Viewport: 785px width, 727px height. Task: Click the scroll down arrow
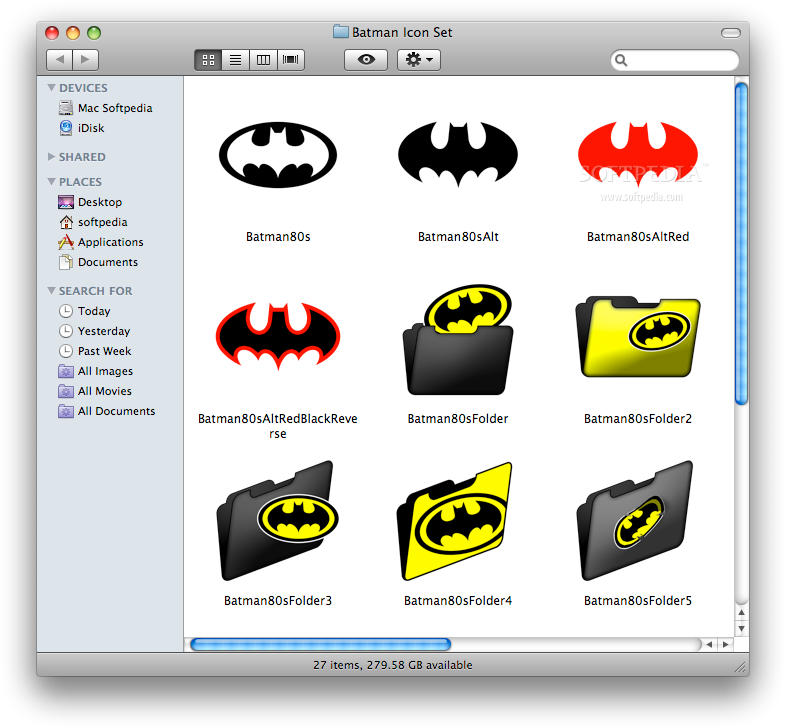point(741,628)
